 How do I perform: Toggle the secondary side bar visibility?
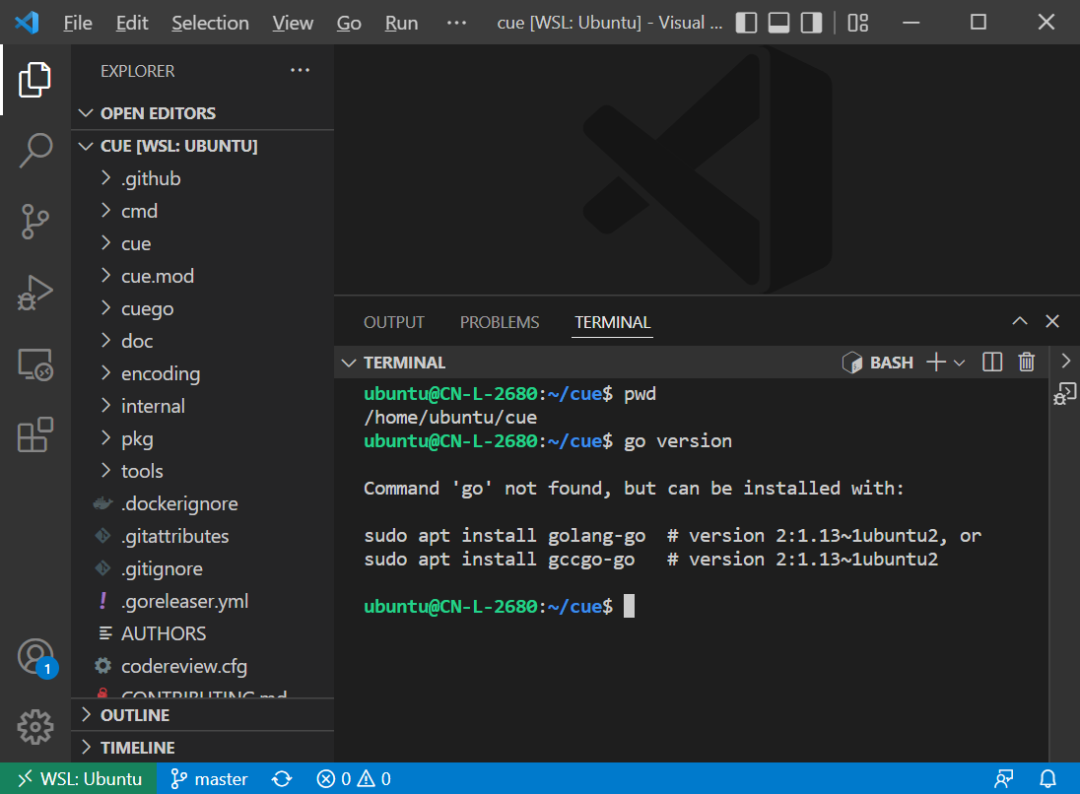pyautogui.click(x=810, y=21)
